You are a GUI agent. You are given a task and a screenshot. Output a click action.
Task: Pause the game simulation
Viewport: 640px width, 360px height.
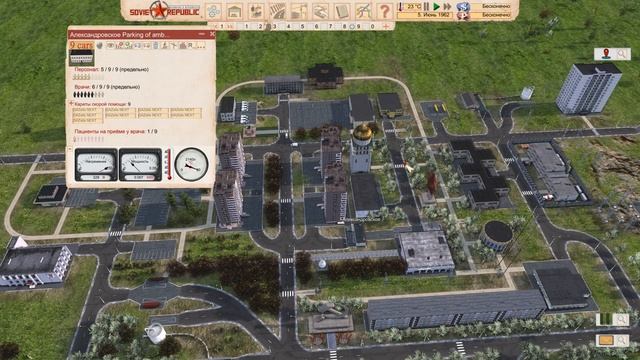point(427,7)
